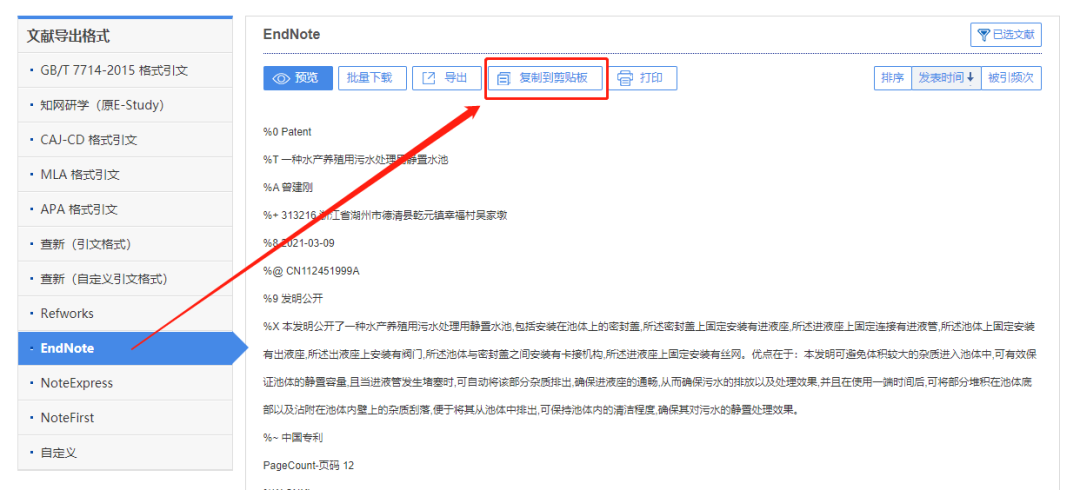Select CAJ-CD 格式引文 format
The width and height of the screenshot is (1080, 490).
pos(125,140)
